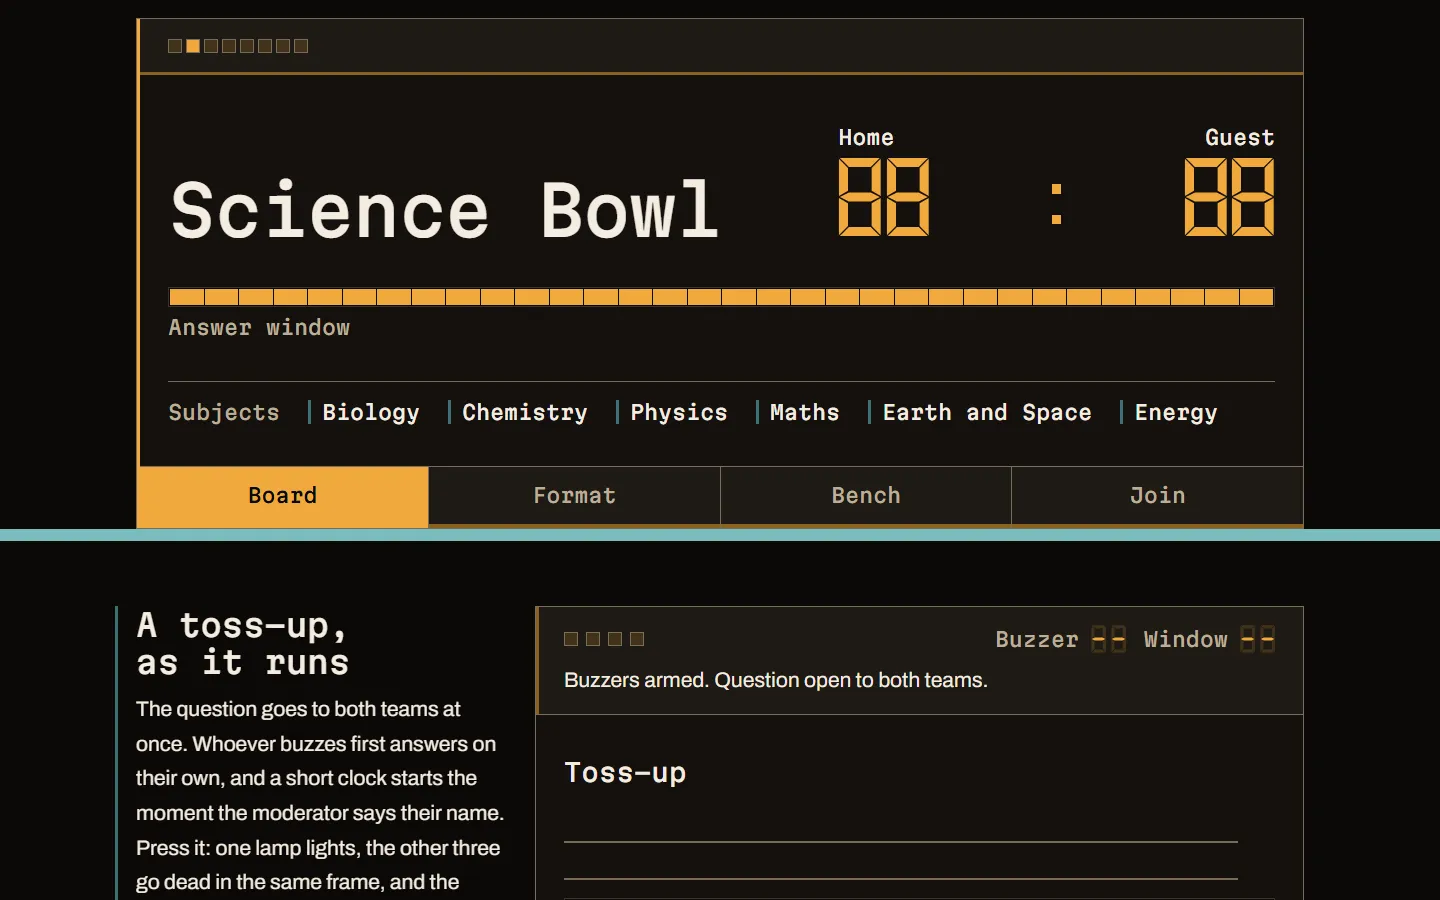Click the Buzzer counter digits

[1108, 639]
